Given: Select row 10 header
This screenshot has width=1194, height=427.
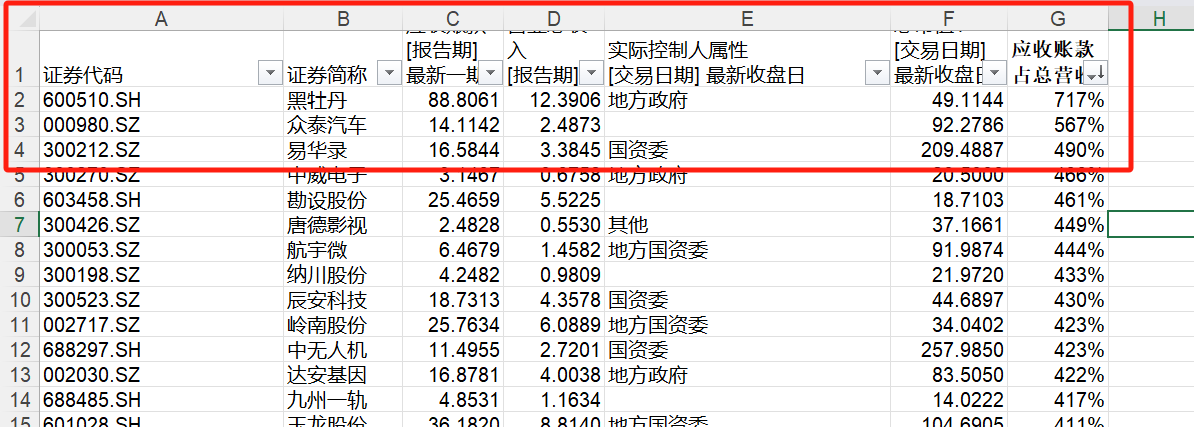Looking at the screenshot, I should tap(19, 301).
